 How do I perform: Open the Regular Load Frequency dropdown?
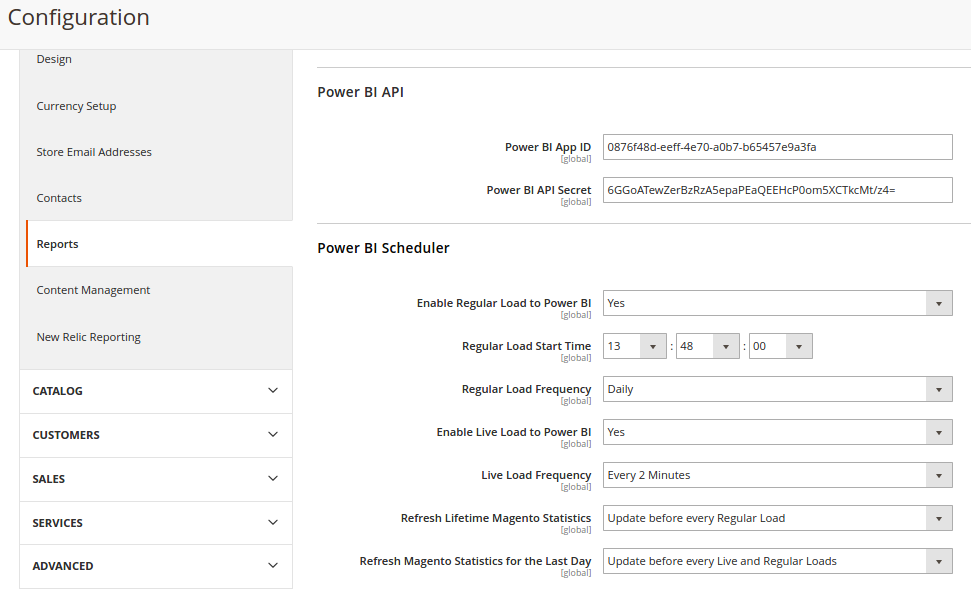pos(777,389)
